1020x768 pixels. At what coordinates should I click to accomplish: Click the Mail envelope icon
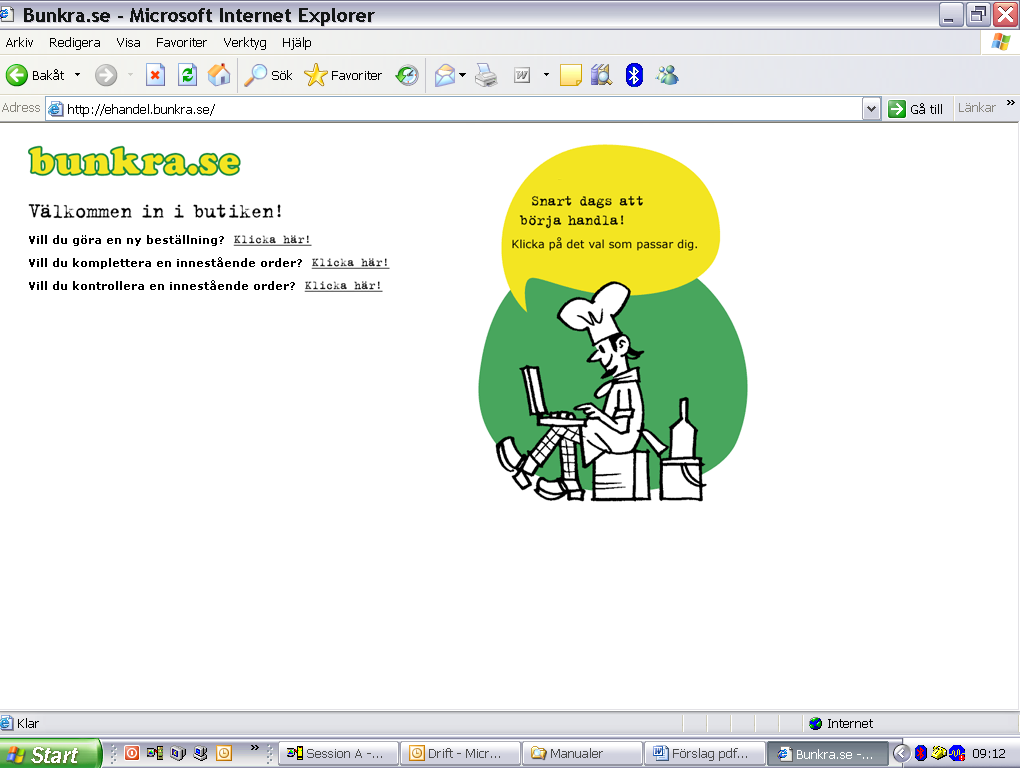pos(445,75)
